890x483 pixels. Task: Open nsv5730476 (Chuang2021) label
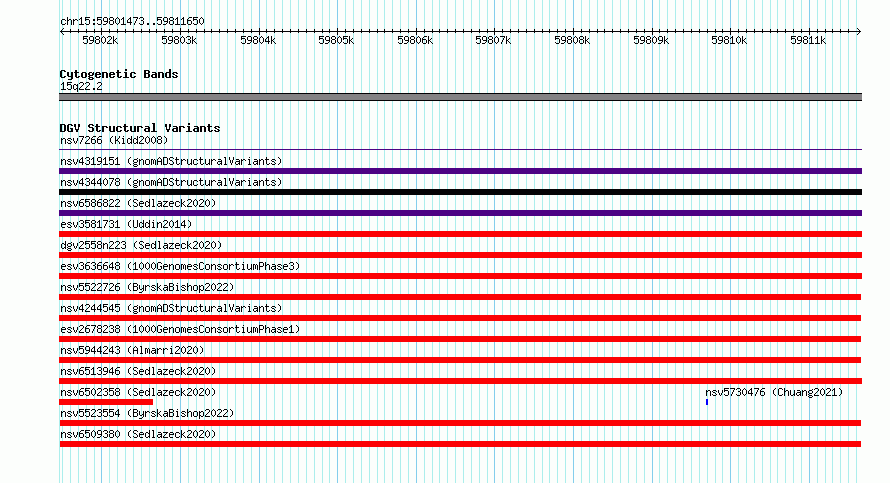click(x=774, y=392)
